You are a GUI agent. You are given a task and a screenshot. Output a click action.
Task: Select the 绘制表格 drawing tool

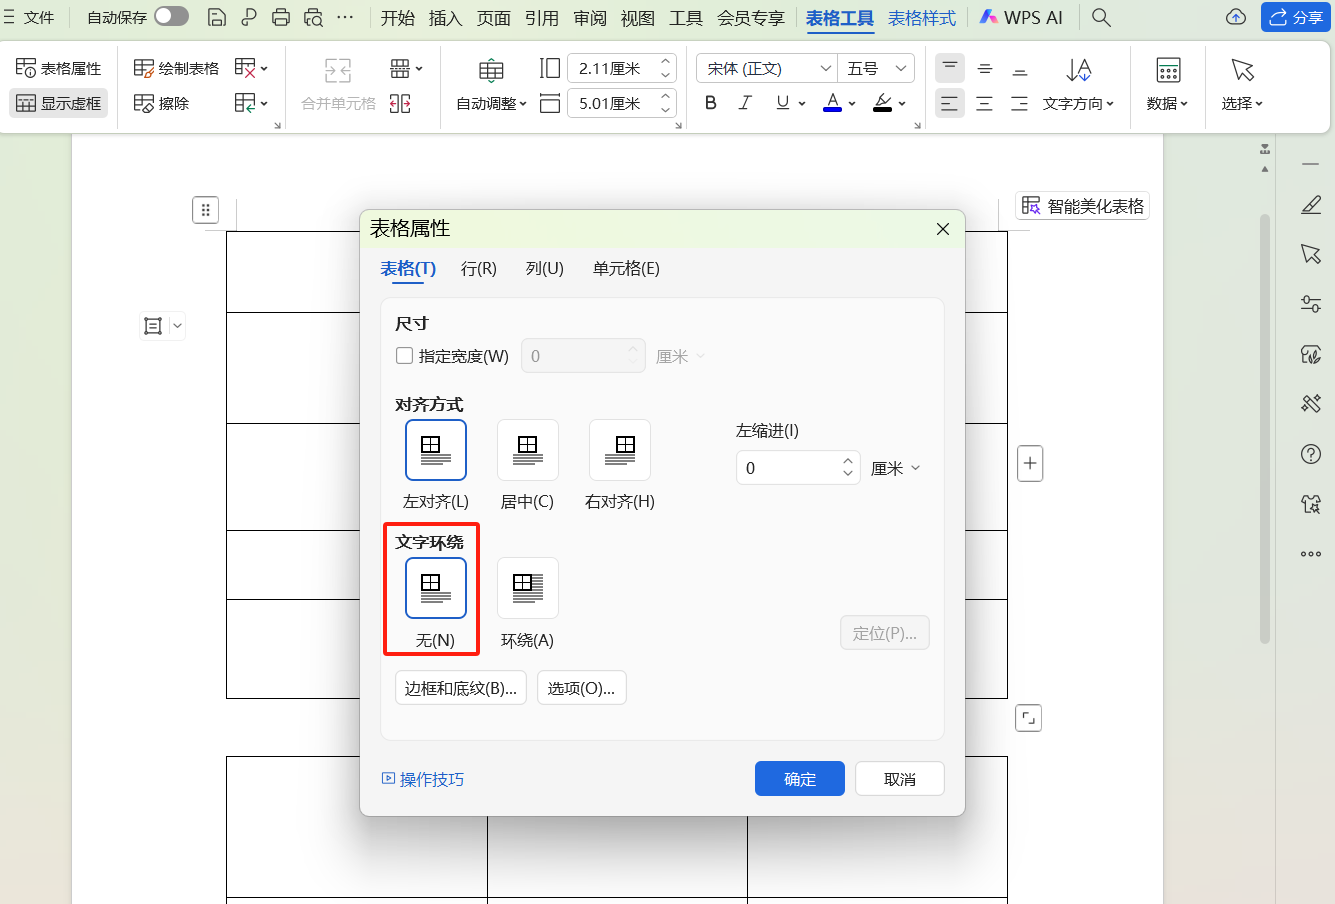click(175, 67)
